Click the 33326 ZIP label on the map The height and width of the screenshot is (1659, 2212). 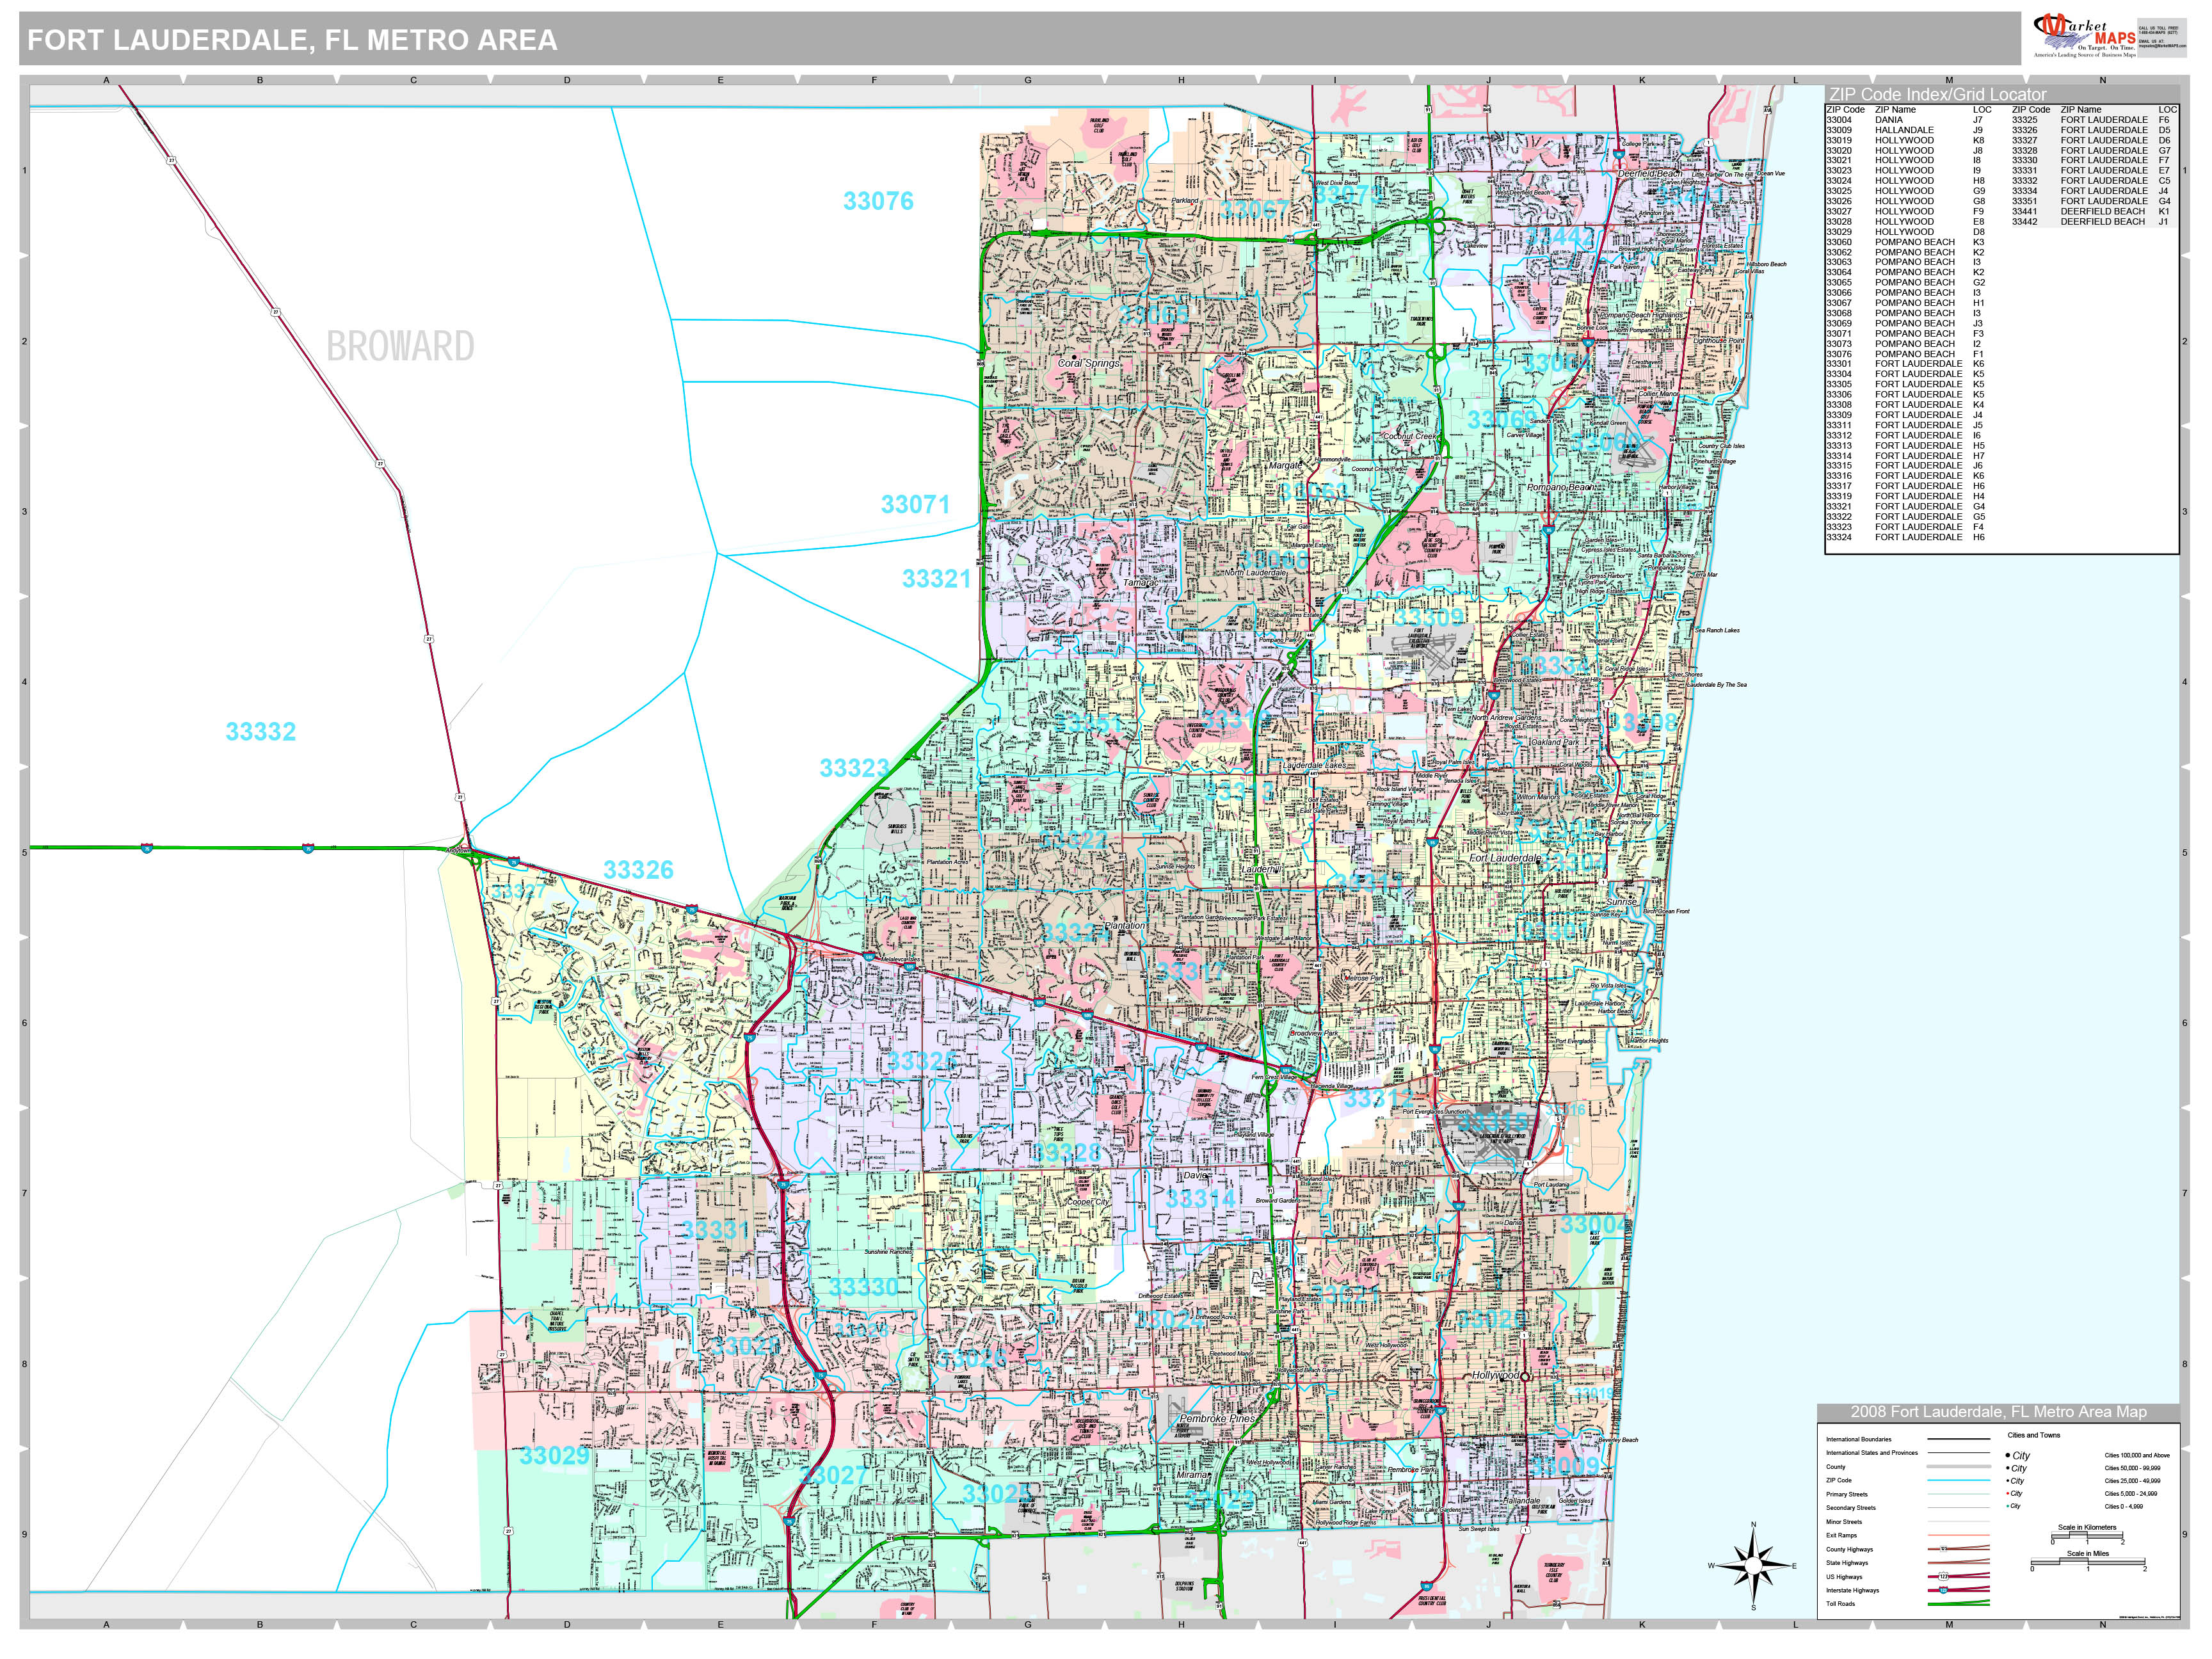(x=638, y=870)
